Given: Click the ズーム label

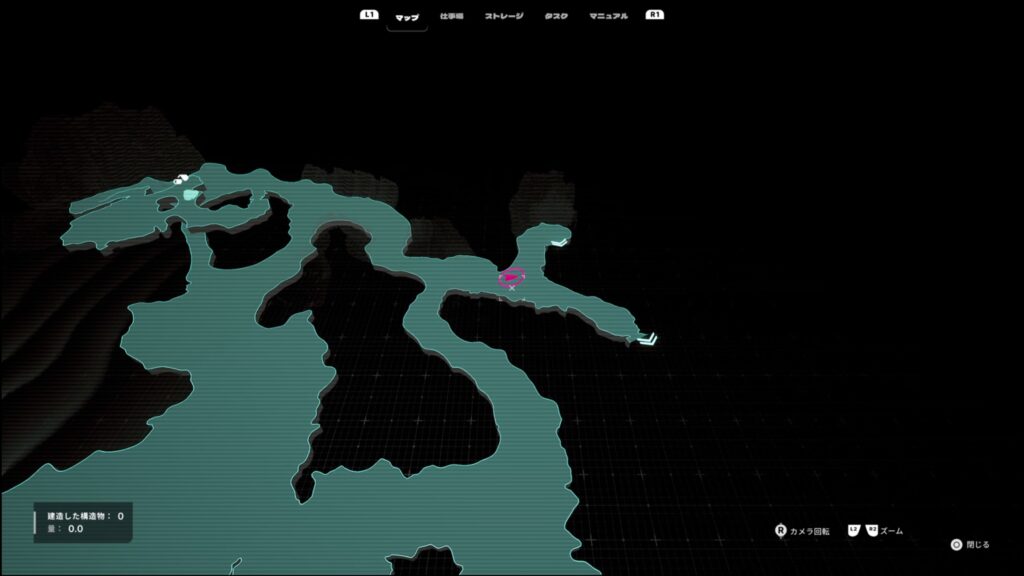Looking at the screenshot, I should (891, 531).
